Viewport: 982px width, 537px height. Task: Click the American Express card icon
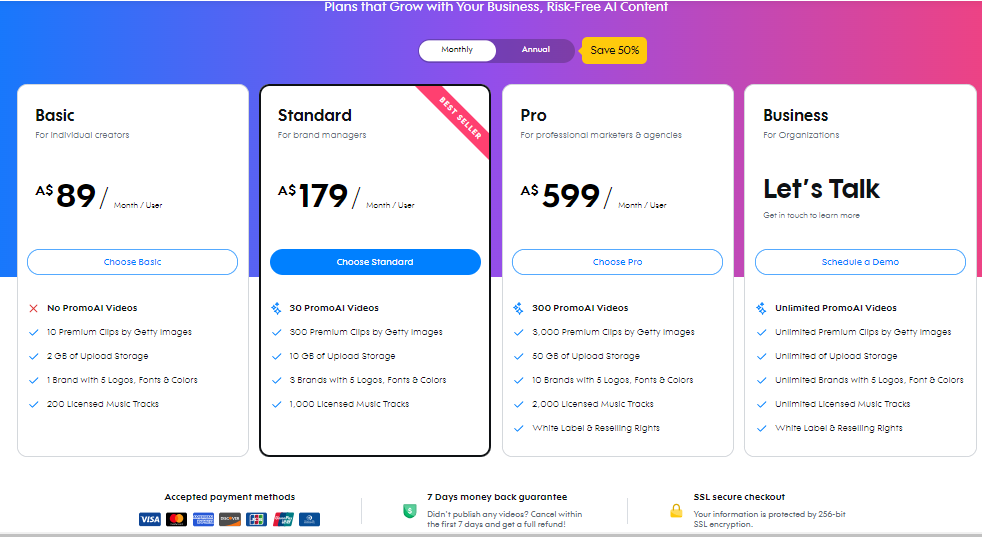tap(203, 519)
